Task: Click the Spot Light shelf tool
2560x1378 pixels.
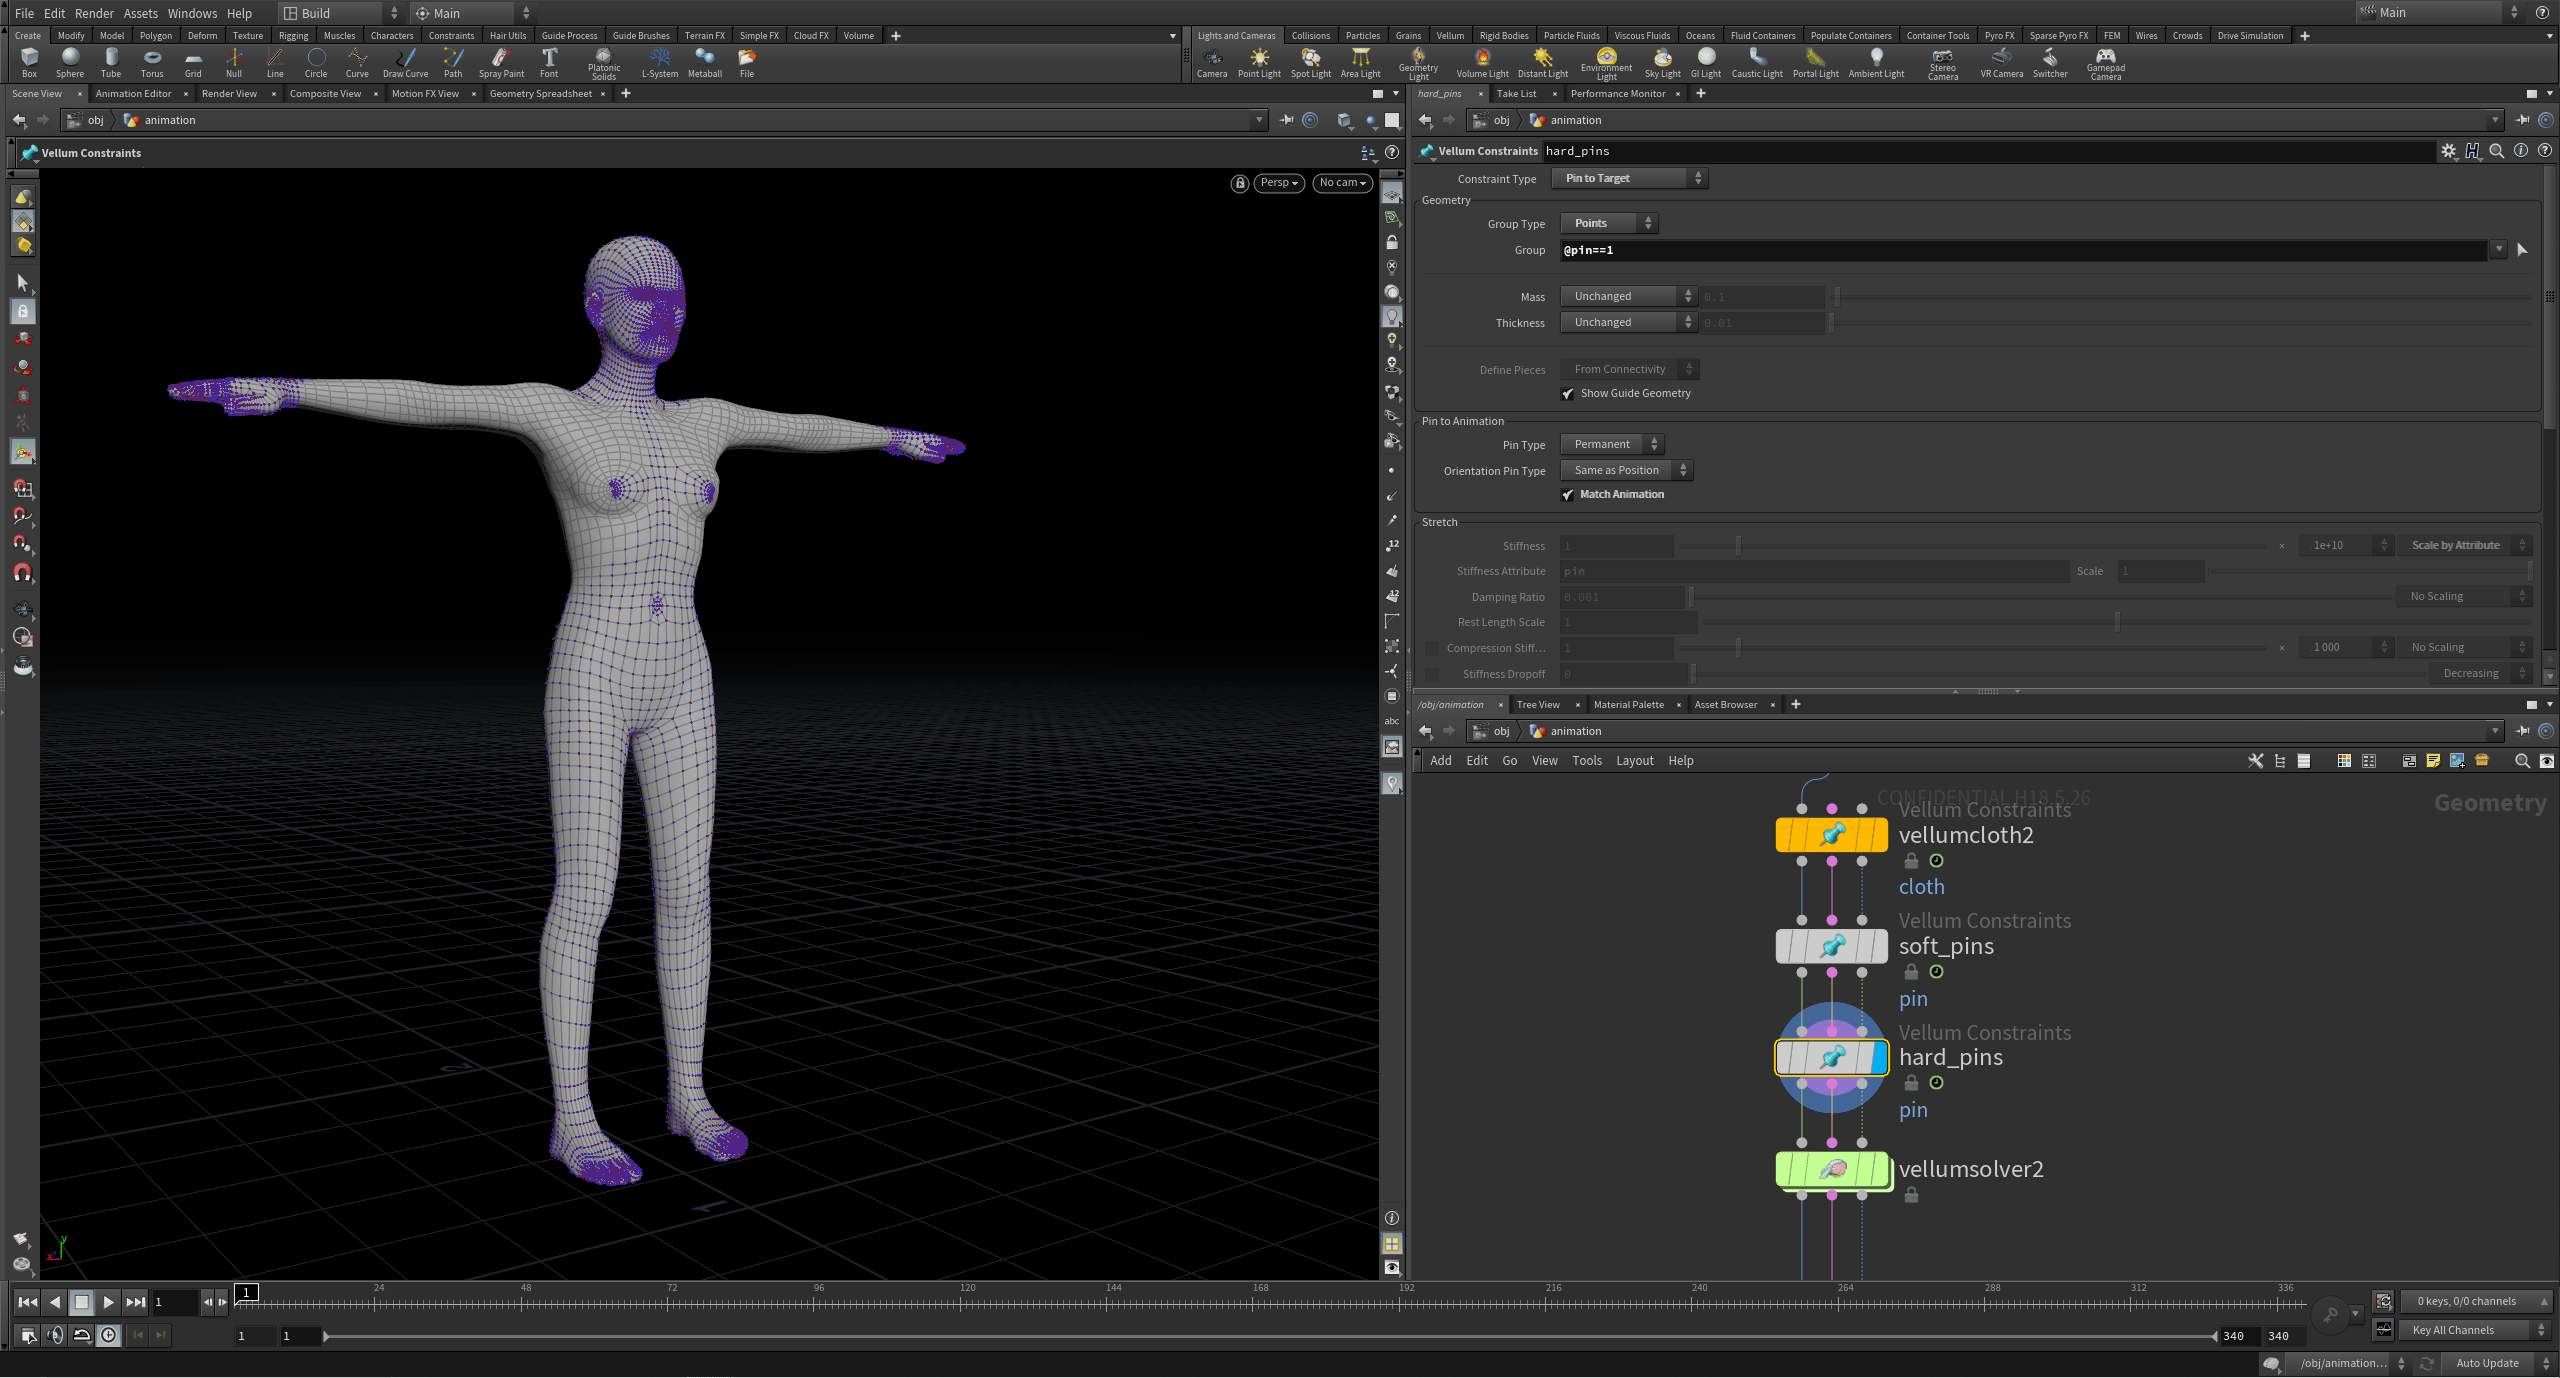Action: (1309, 62)
